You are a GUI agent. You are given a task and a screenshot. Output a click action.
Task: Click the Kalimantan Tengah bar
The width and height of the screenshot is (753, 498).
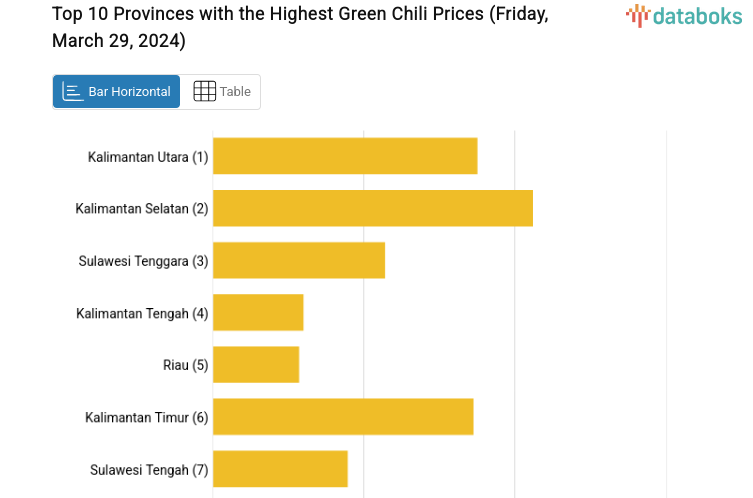tap(258, 313)
